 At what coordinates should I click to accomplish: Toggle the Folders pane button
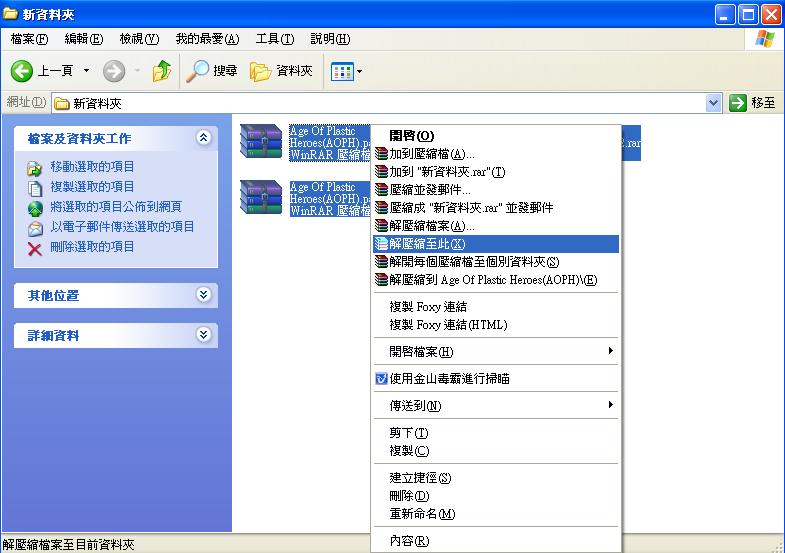pos(281,71)
